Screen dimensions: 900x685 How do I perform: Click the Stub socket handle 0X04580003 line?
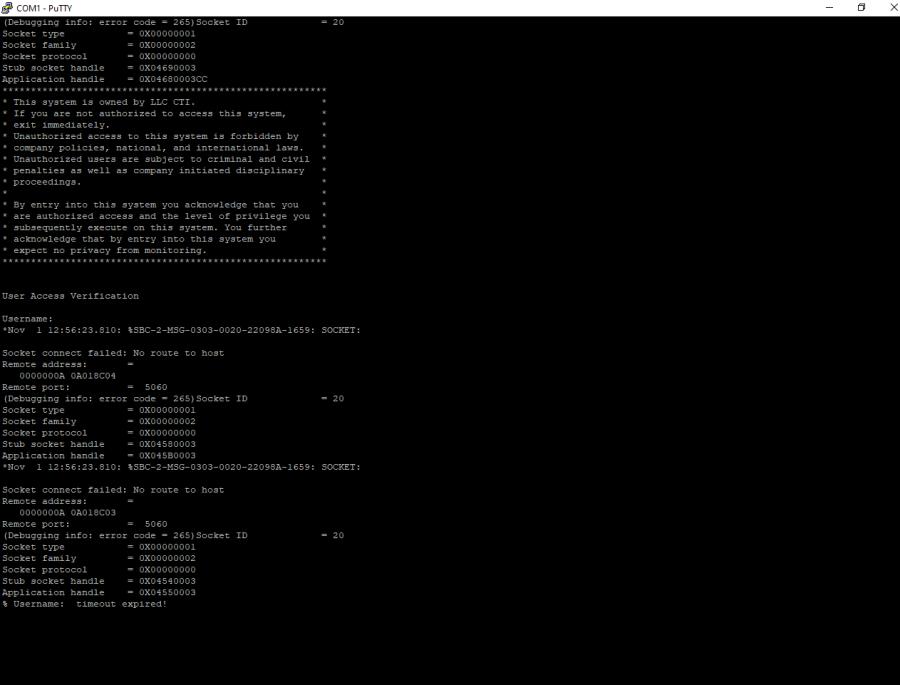pos(100,444)
